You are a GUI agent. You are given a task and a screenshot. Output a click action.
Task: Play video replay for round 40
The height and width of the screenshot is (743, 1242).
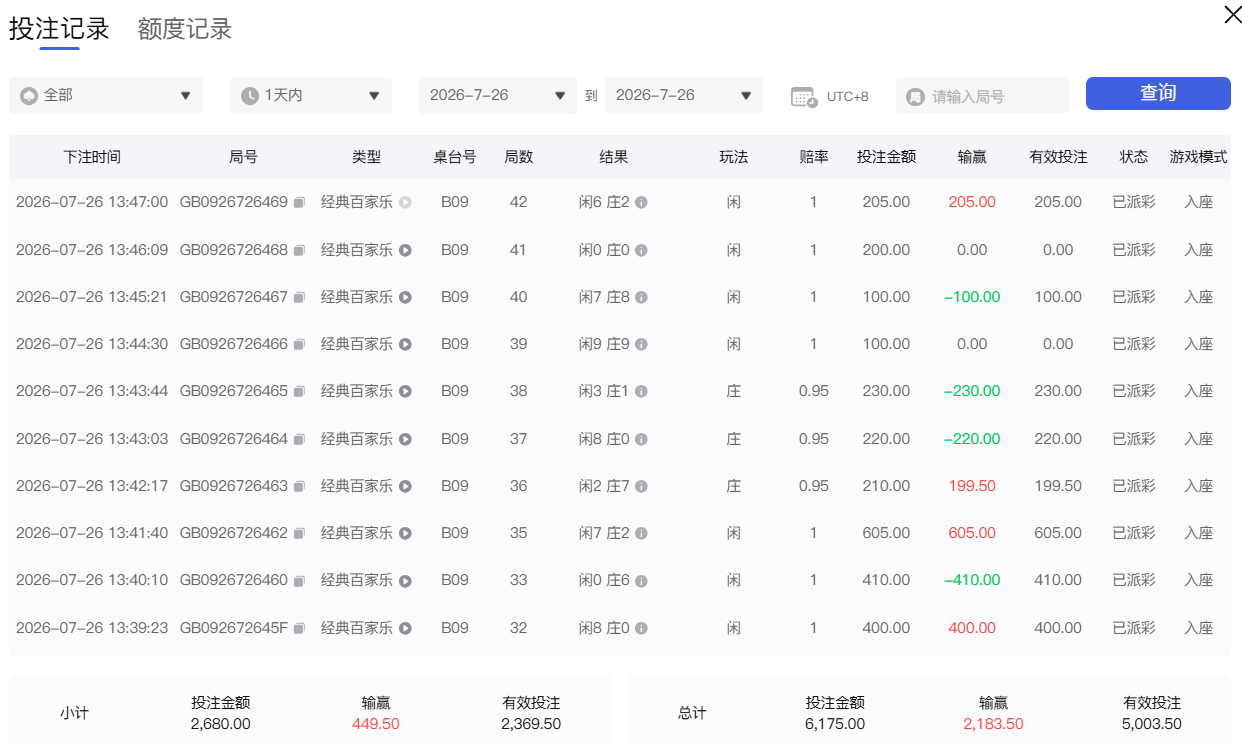[405, 298]
